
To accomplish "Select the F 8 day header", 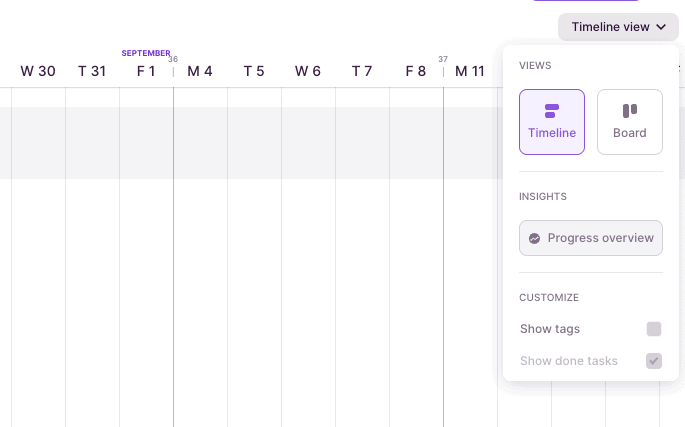I will [x=416, y=71].
